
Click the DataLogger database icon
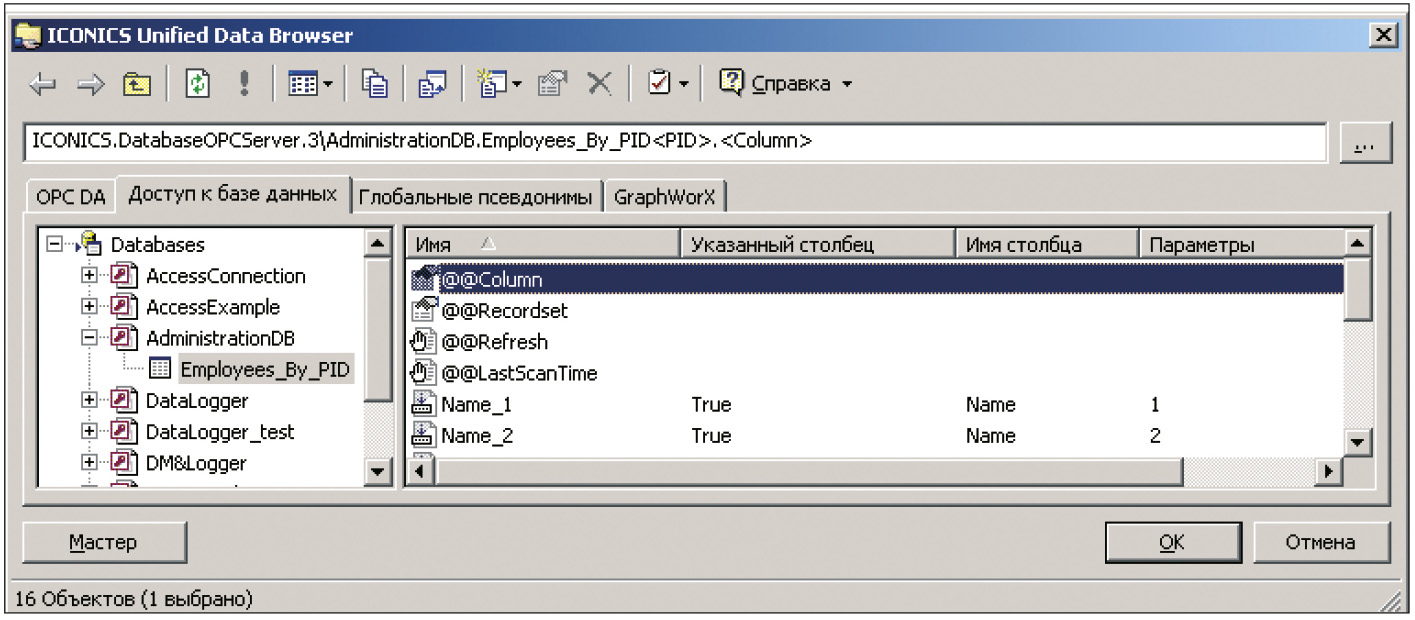pos(125,401)
